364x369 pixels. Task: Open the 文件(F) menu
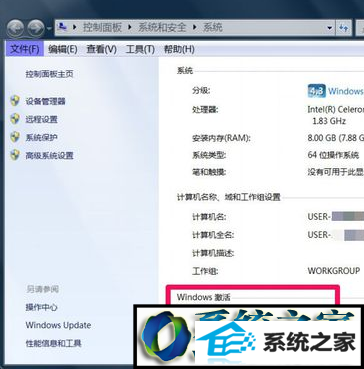tap(25, 49)
